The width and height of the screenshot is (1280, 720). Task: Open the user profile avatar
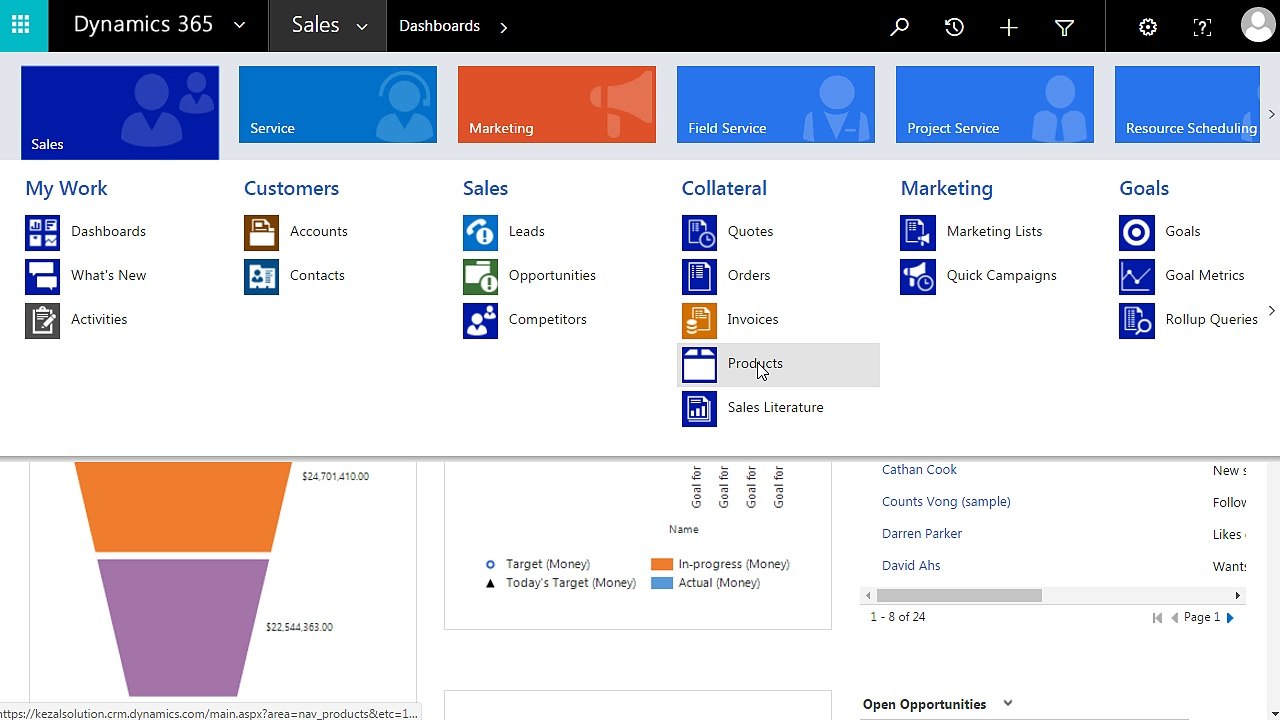click(1257, 25)
